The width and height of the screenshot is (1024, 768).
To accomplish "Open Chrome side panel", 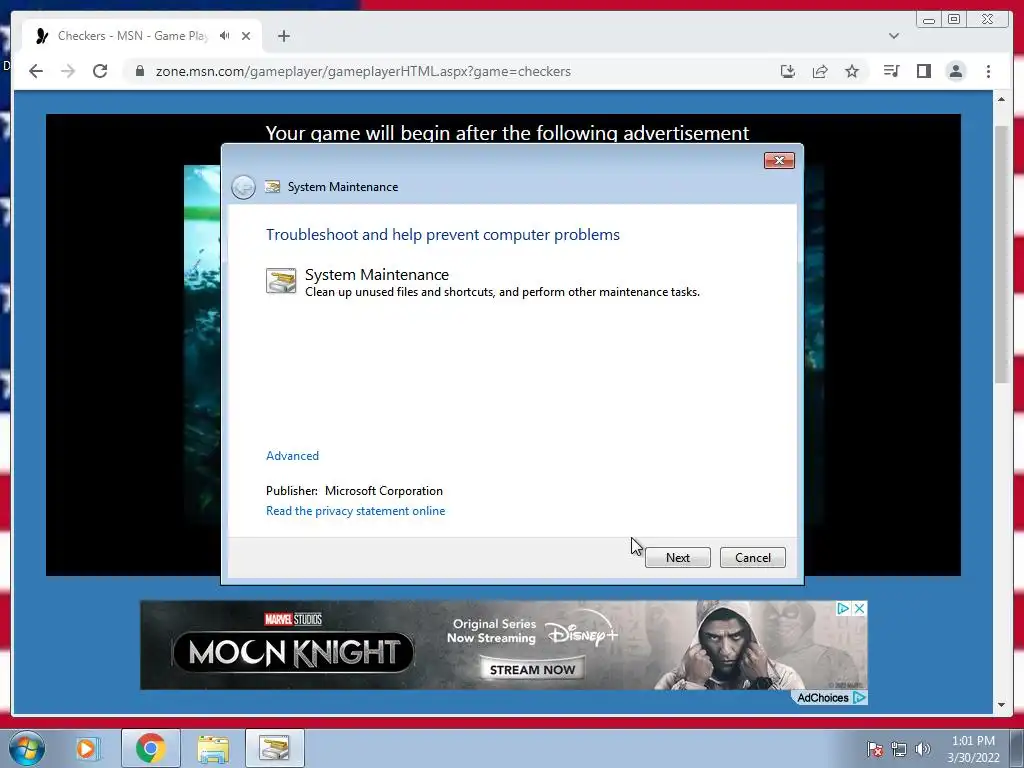I will pos(923,71).
